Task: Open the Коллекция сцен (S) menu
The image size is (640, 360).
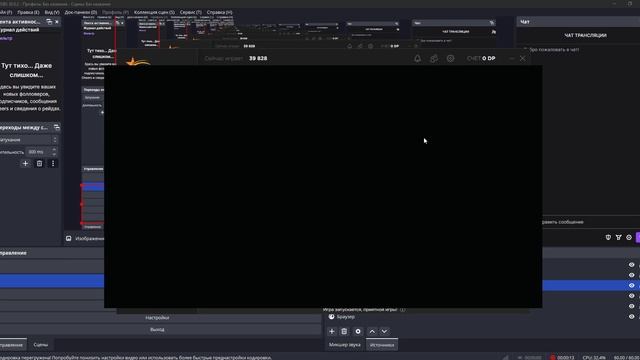Action: click(x=154, y=12)
